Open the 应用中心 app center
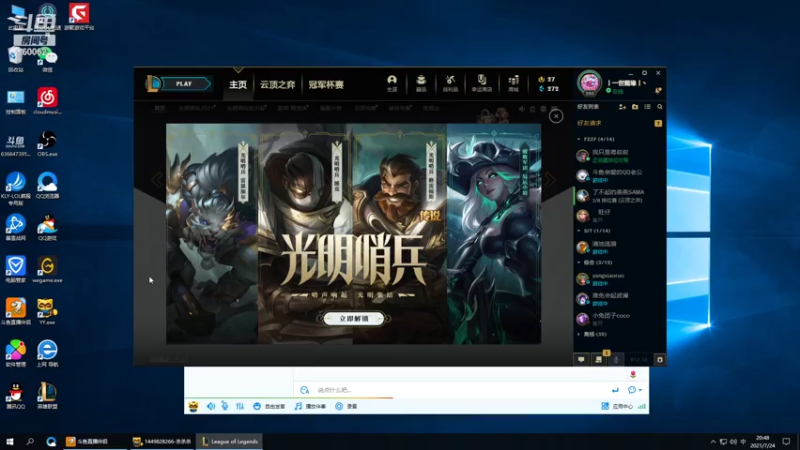Viewport: 800px width, 450px height. [x=617, y=407]
